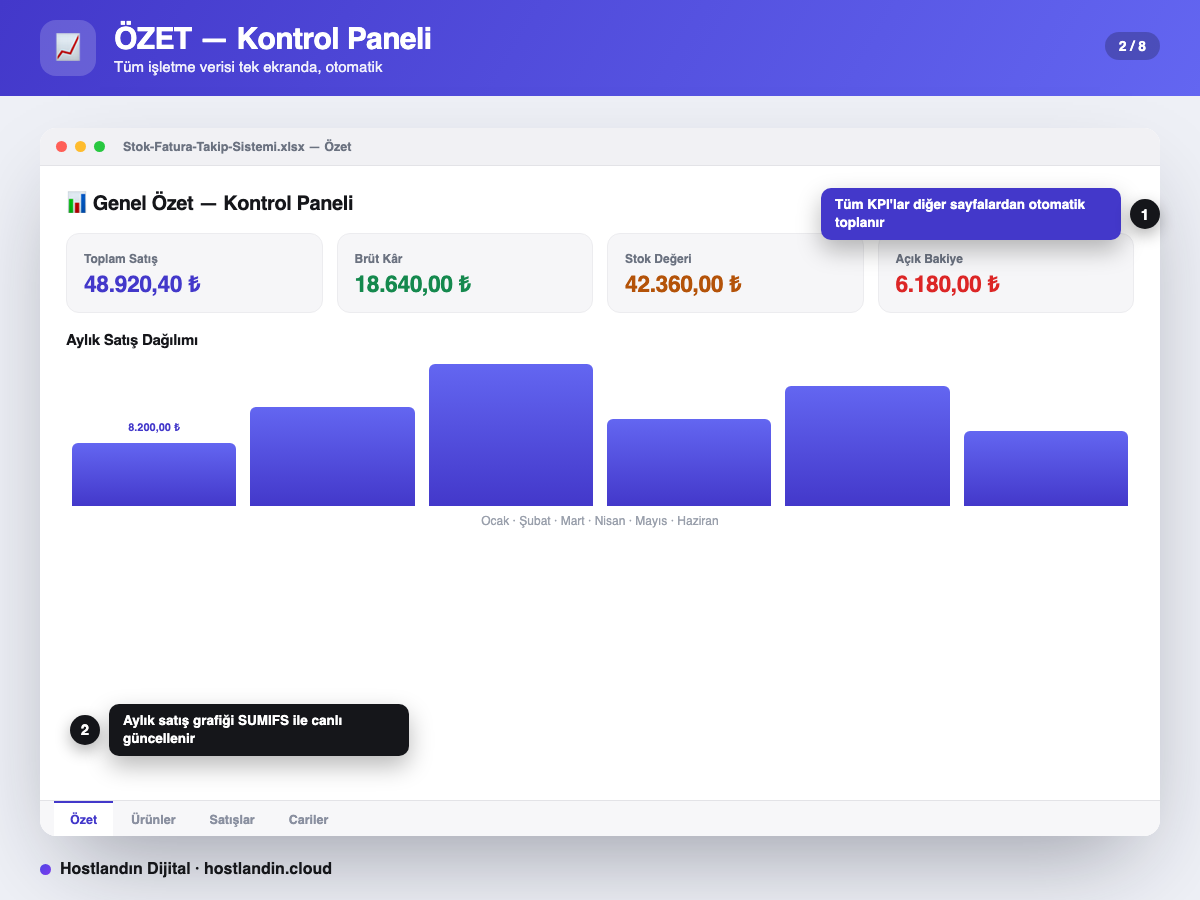Click the 8.200,00 ₺ bar value label
1200x900 pixels.
click(x=154, y=427)
